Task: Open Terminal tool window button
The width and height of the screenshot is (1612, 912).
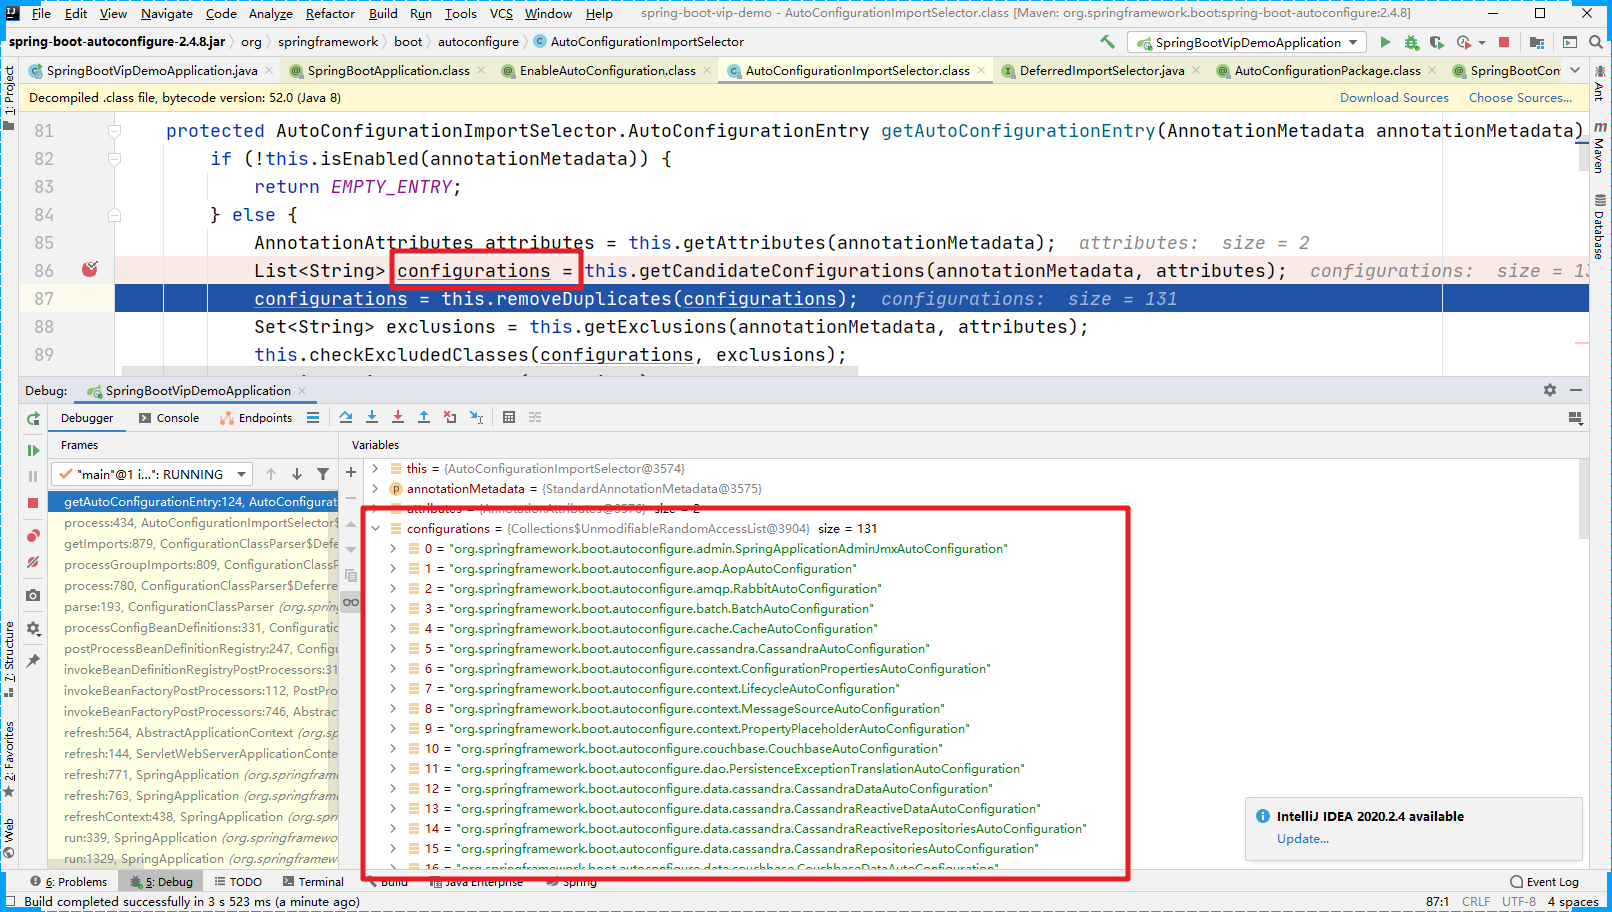Action: (x=313, y=881)
